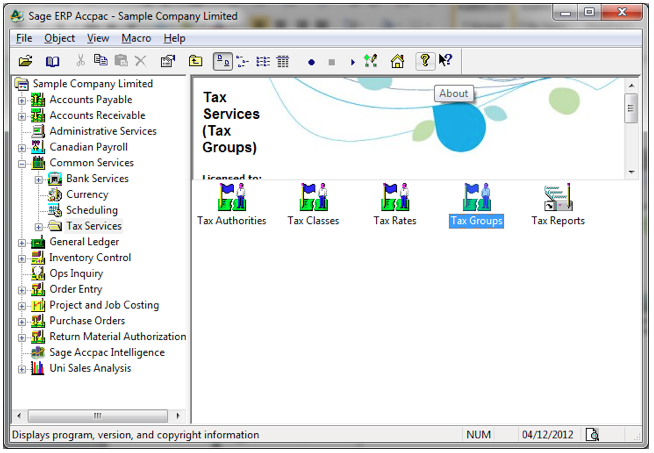The width and height of the screenshot is (654, 453).
Task: Expand the Canadian Payroll tree node
Action: tap(22, 148)
